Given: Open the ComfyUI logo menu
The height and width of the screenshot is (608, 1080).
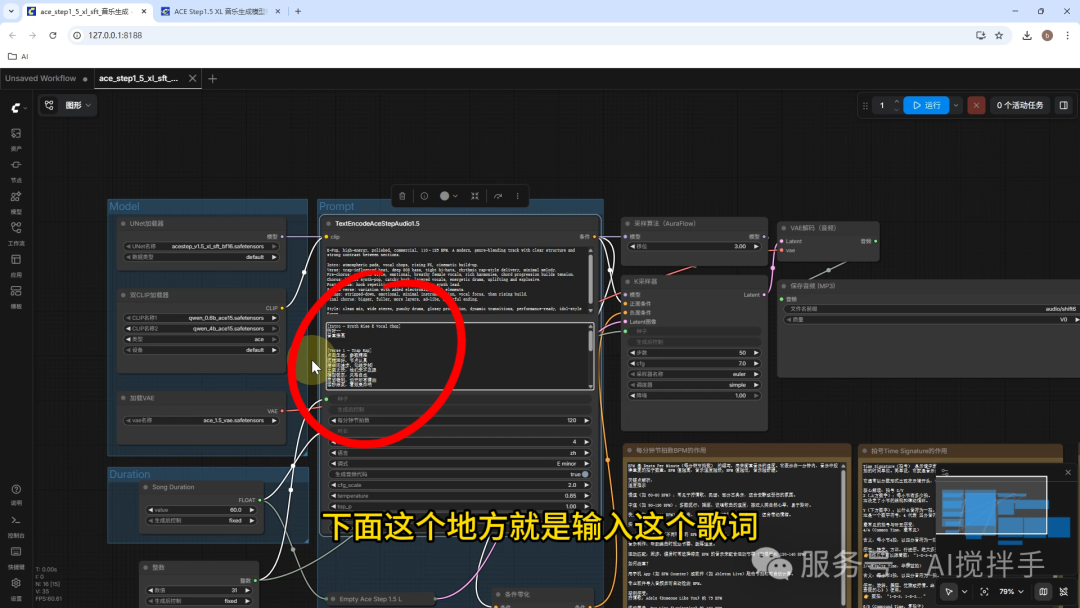Looking at the screenshot, I should pos(18,107).
